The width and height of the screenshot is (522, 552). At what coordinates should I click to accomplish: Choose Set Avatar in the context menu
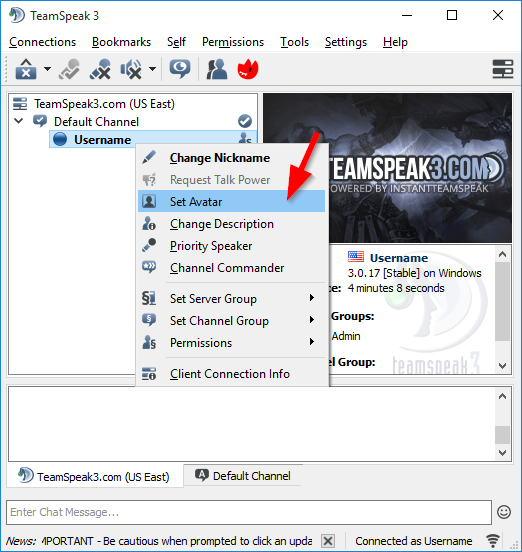click(231, 201)
